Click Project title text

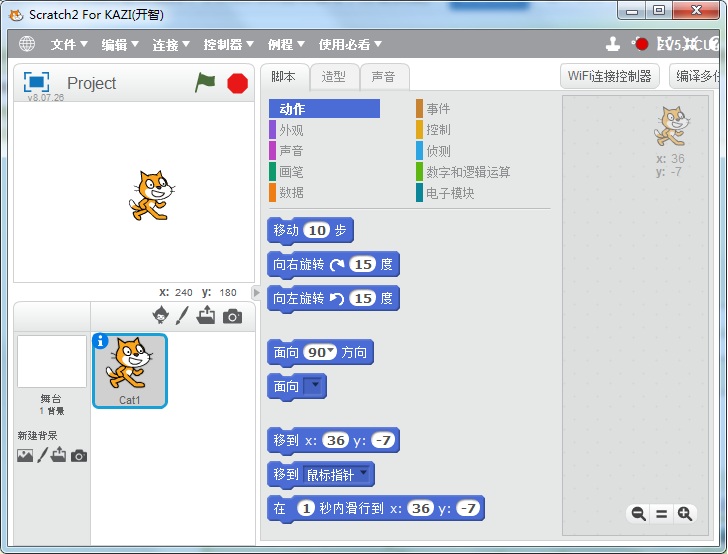coord(91,83)
